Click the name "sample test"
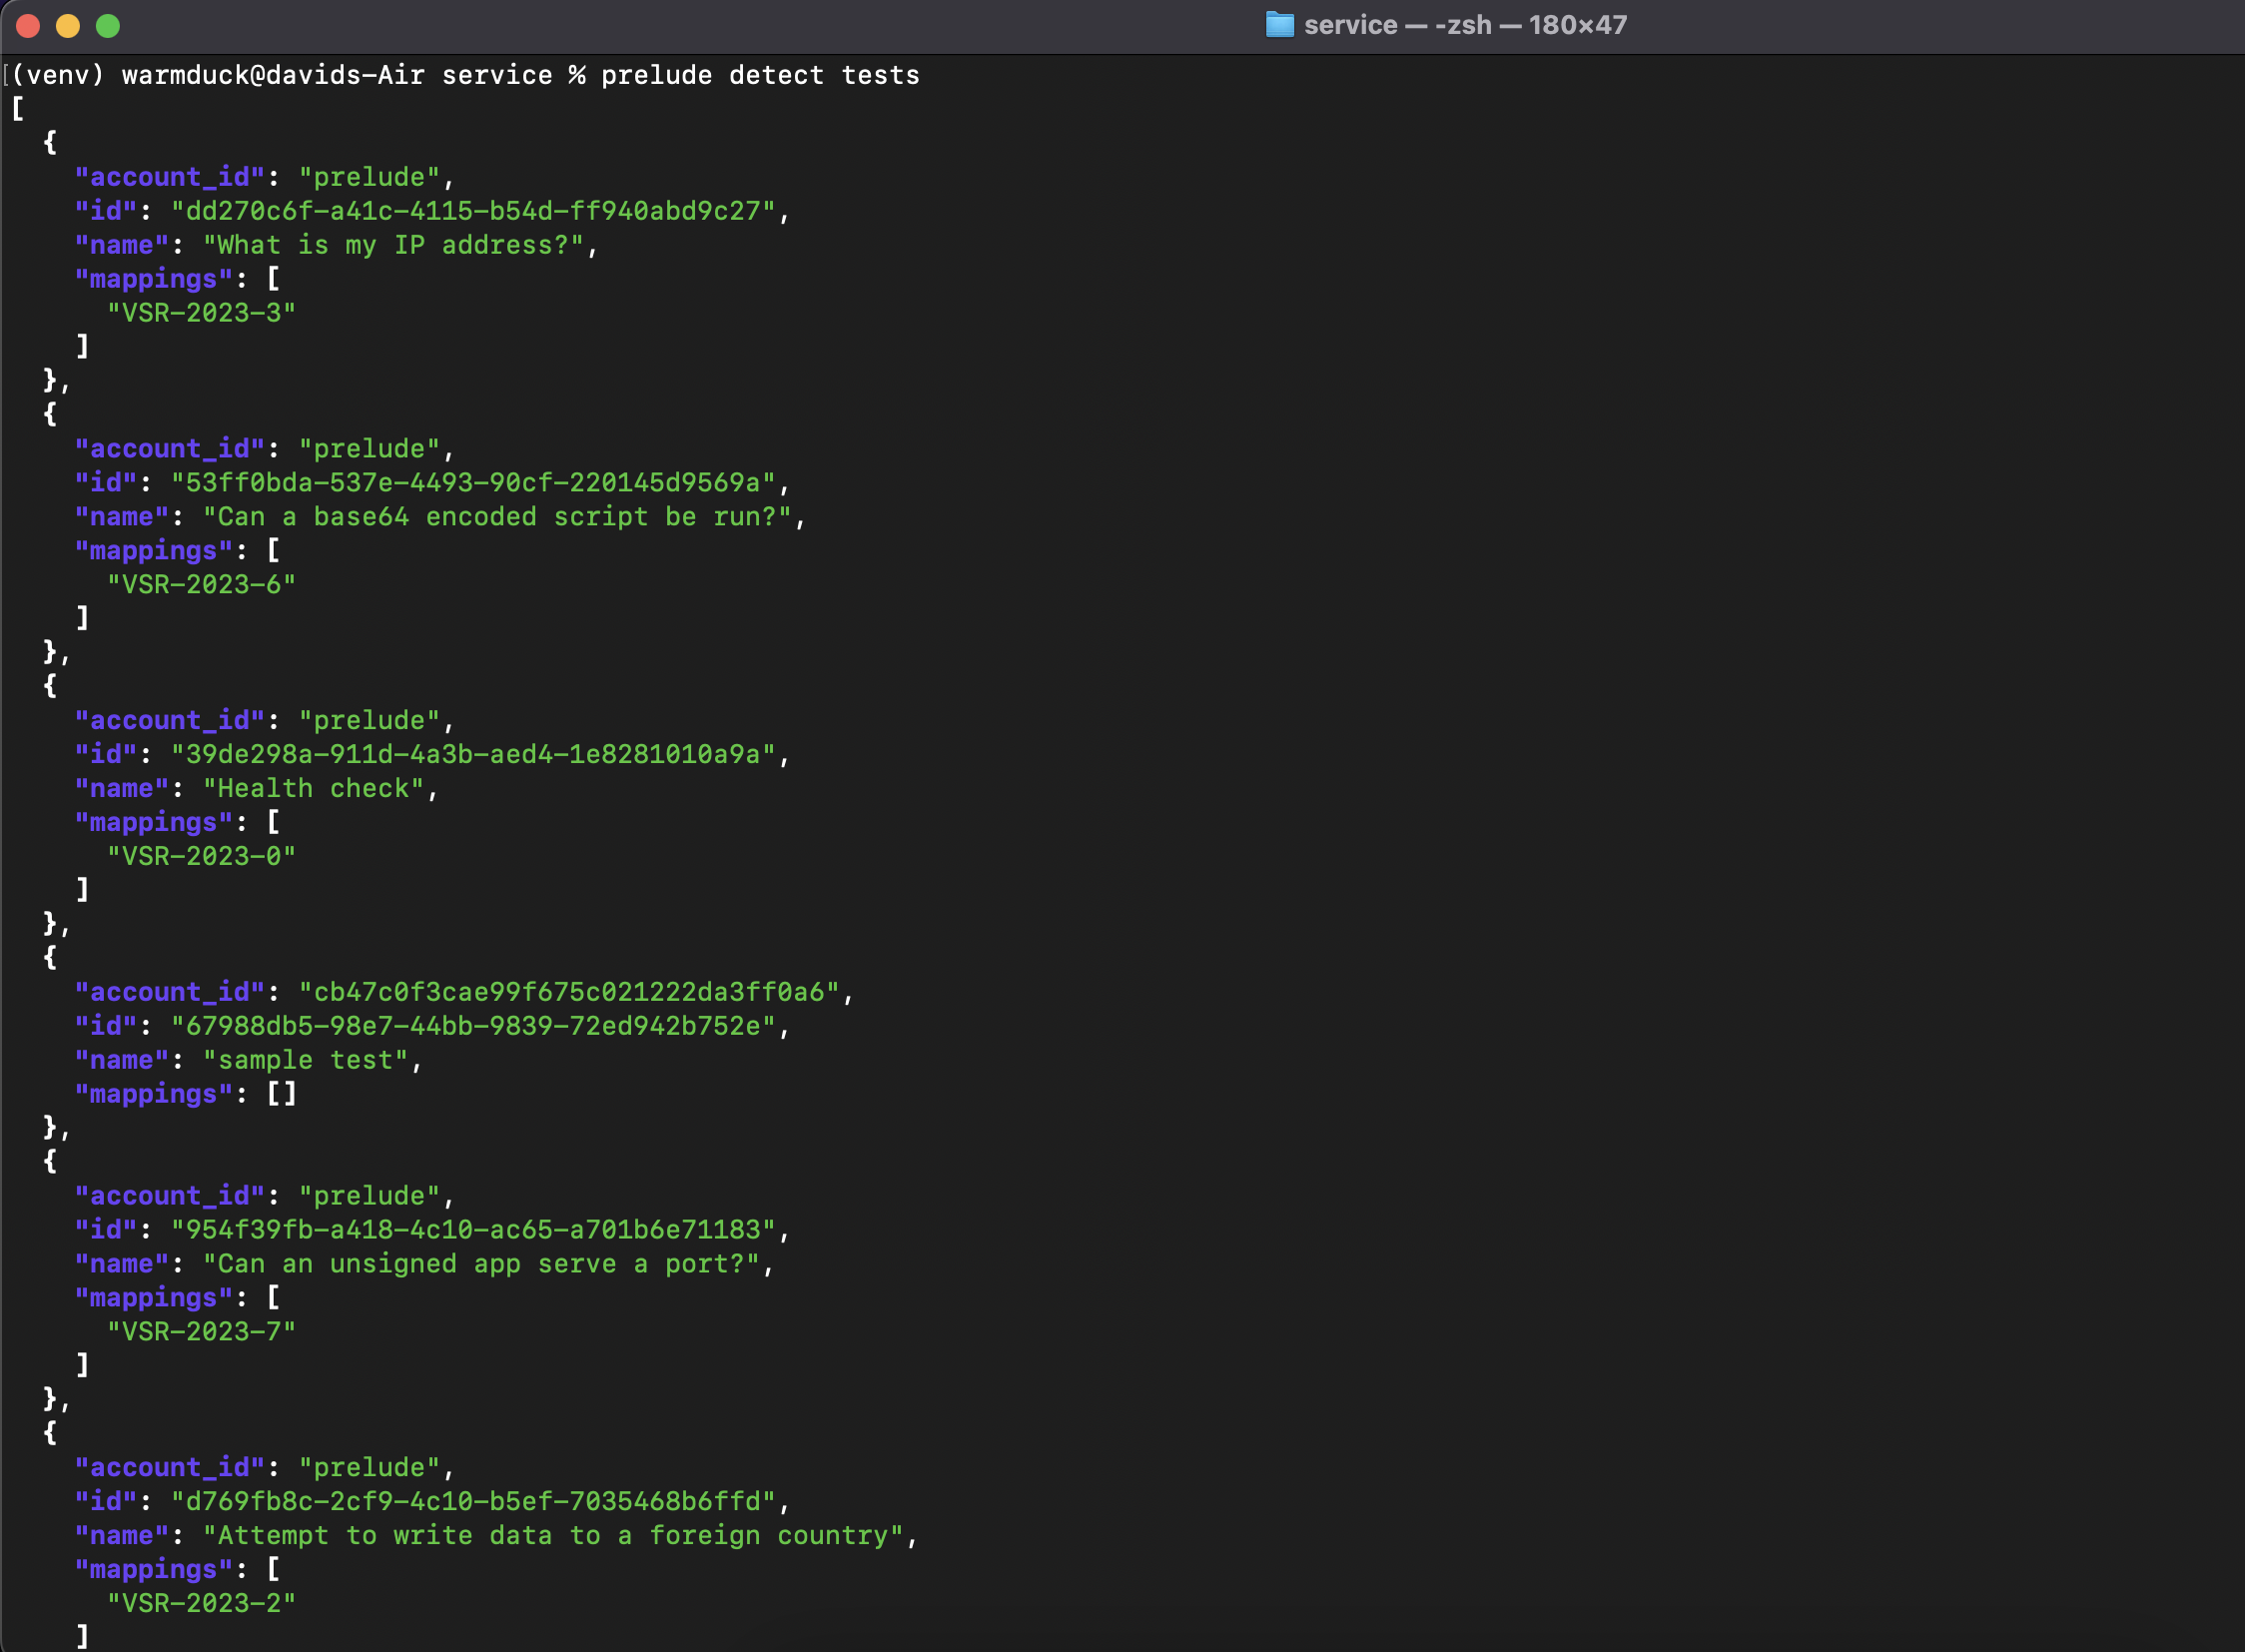 tap(305, 1060)
